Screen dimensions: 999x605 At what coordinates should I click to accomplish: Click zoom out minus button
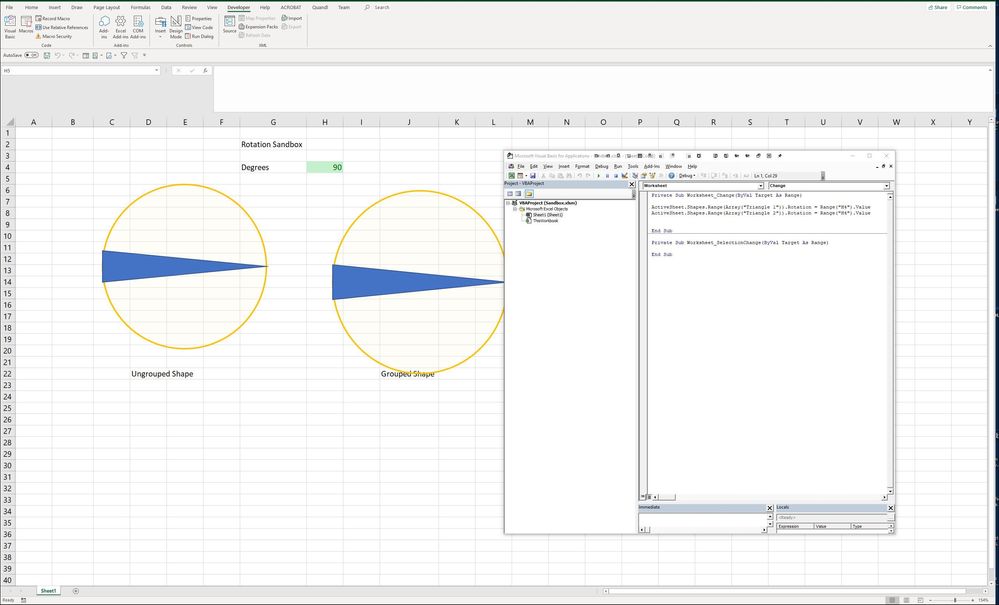coord(932,600)
